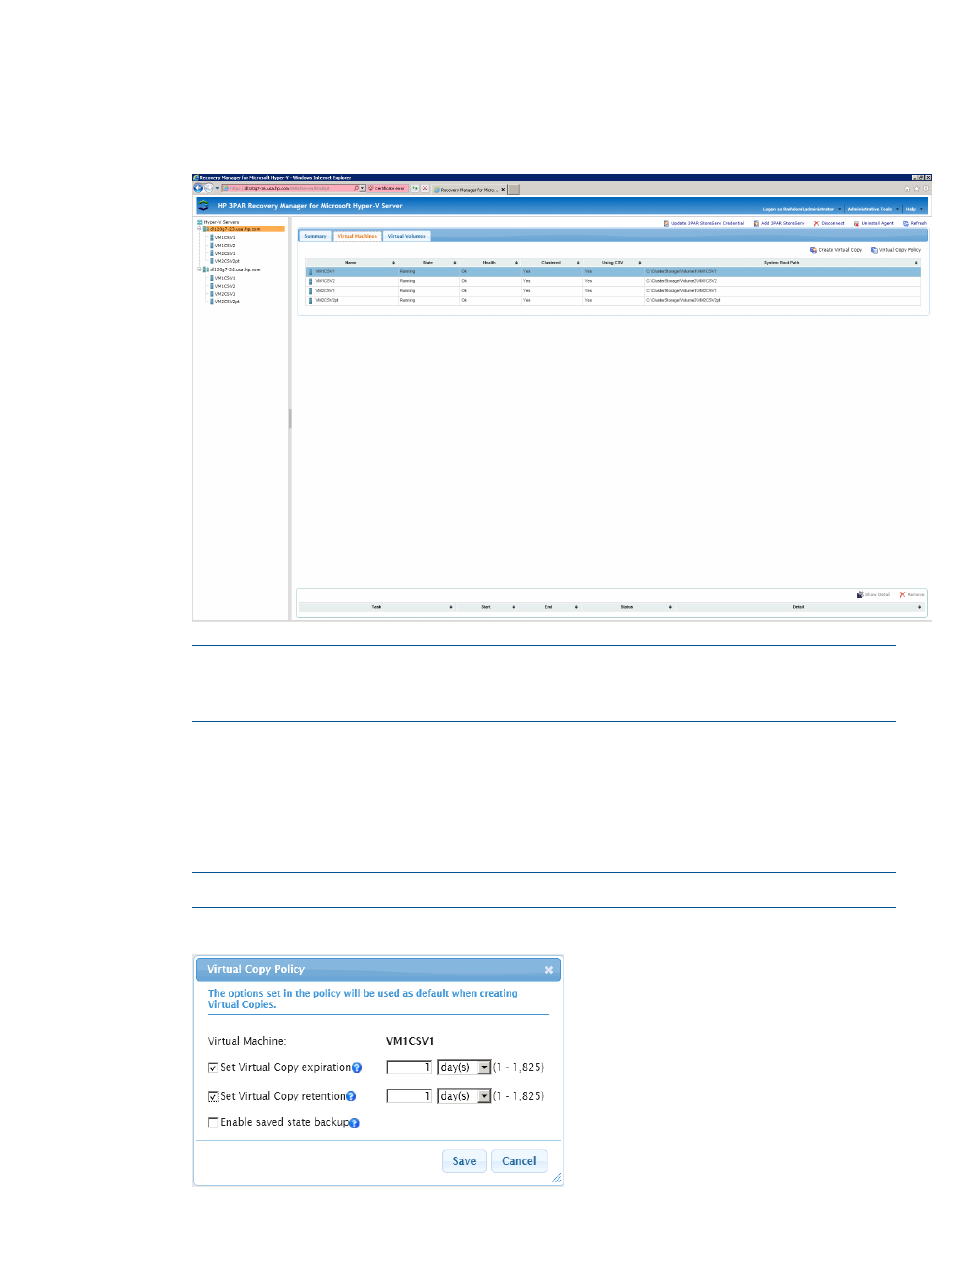
Task: Sort the table by the State column
Action: click(428, 263)
